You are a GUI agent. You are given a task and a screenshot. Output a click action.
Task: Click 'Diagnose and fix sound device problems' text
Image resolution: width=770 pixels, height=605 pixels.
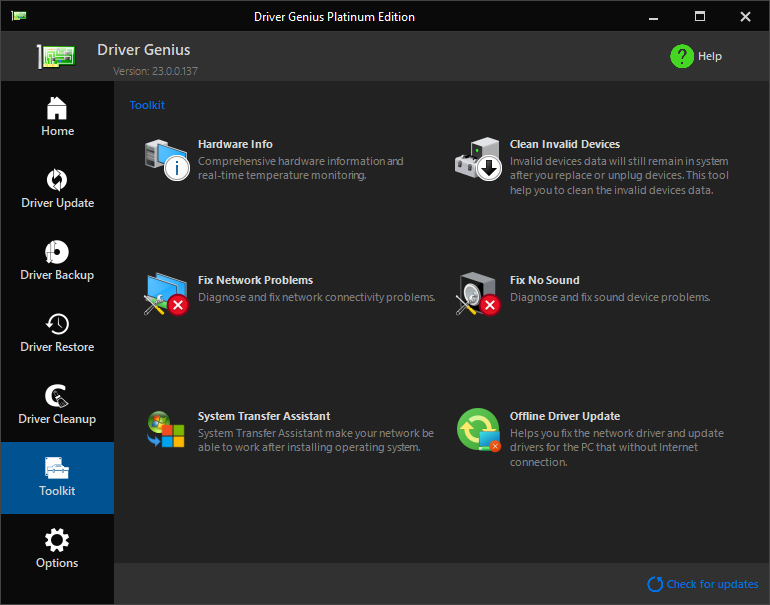(610, 297)
